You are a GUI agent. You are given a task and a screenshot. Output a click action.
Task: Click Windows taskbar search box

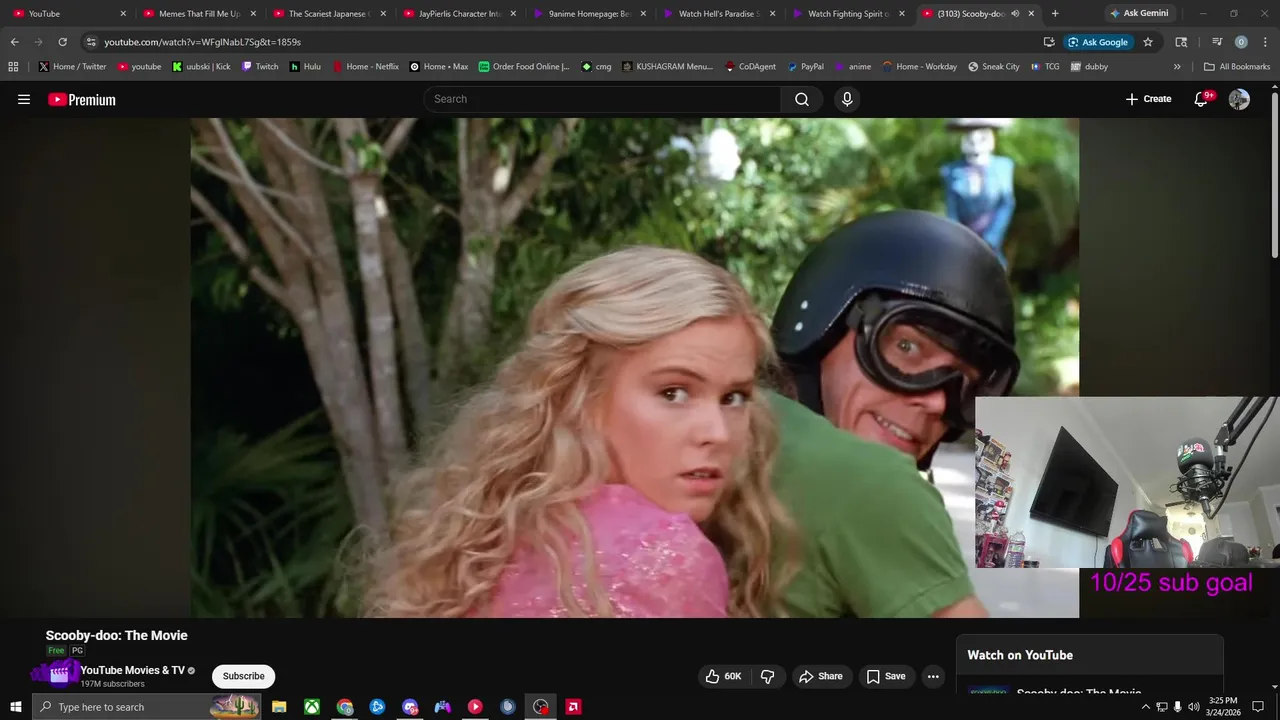click(x=148, y=707)
